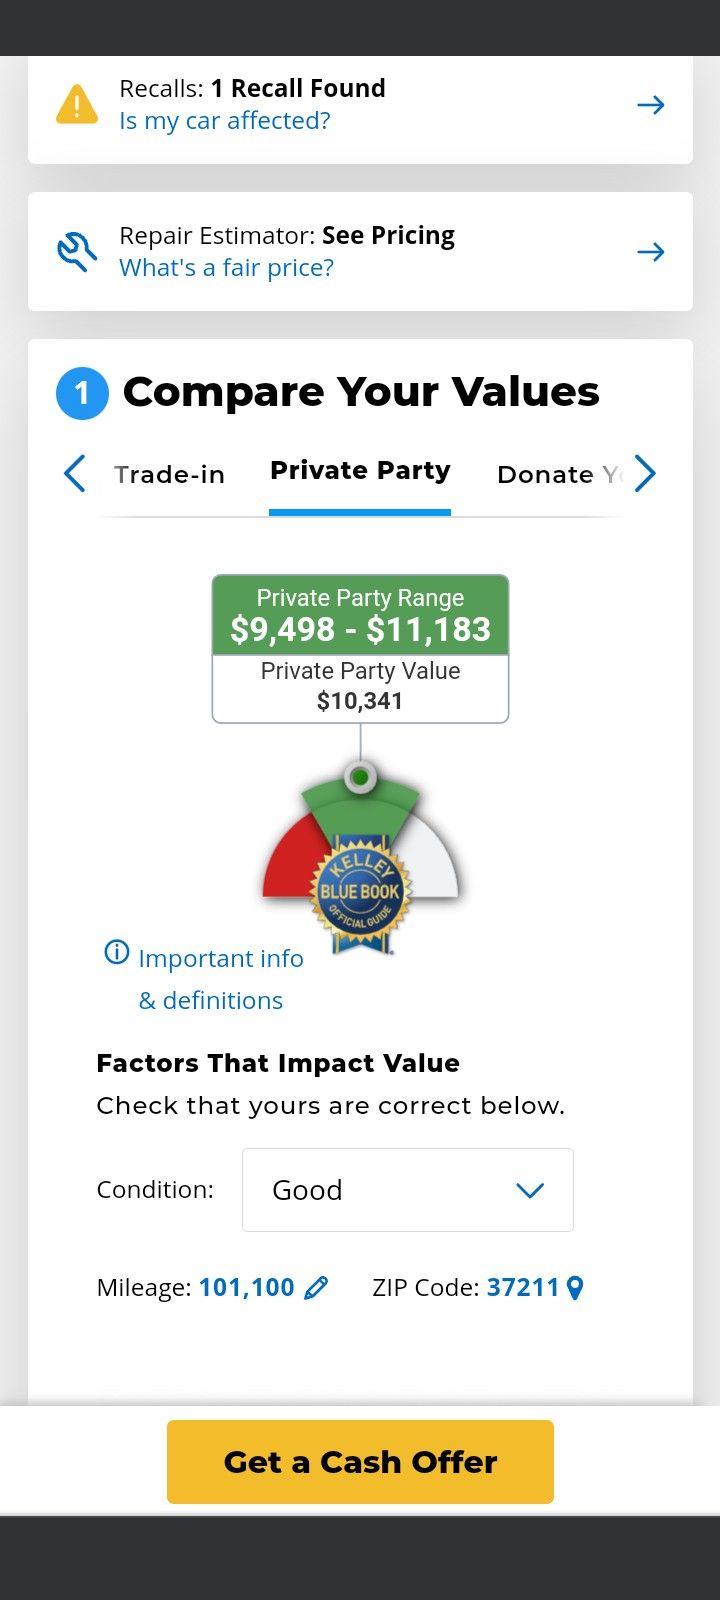720x1600 pixels.
Task: Show next value tab with right chevron
Action: 645,473
